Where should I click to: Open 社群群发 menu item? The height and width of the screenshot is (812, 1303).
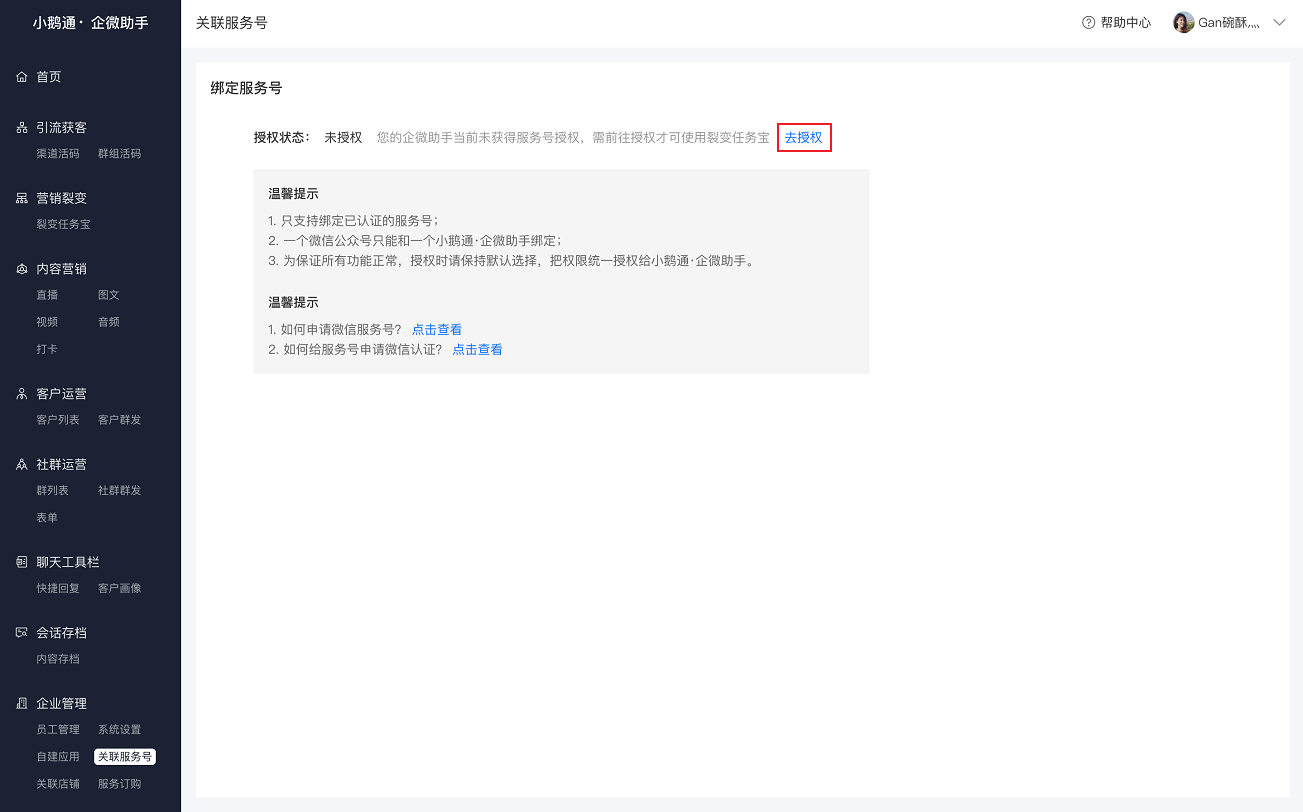coord(119,491)
